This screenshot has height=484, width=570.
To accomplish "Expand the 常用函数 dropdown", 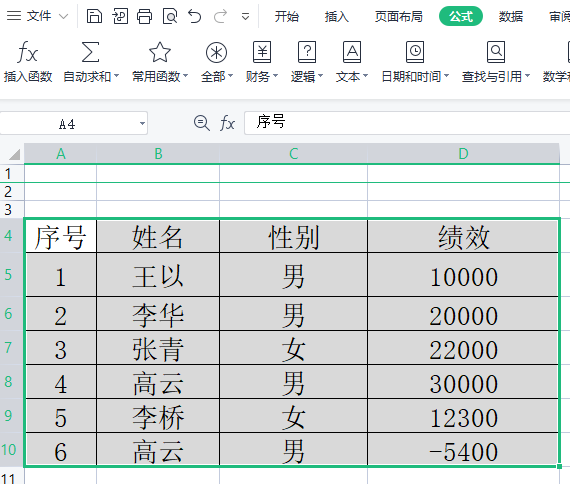I will [x=185, y=76].
